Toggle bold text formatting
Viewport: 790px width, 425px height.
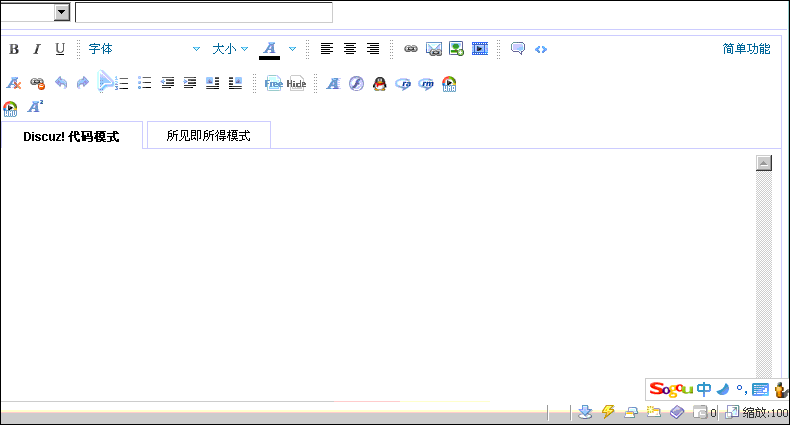14,49
